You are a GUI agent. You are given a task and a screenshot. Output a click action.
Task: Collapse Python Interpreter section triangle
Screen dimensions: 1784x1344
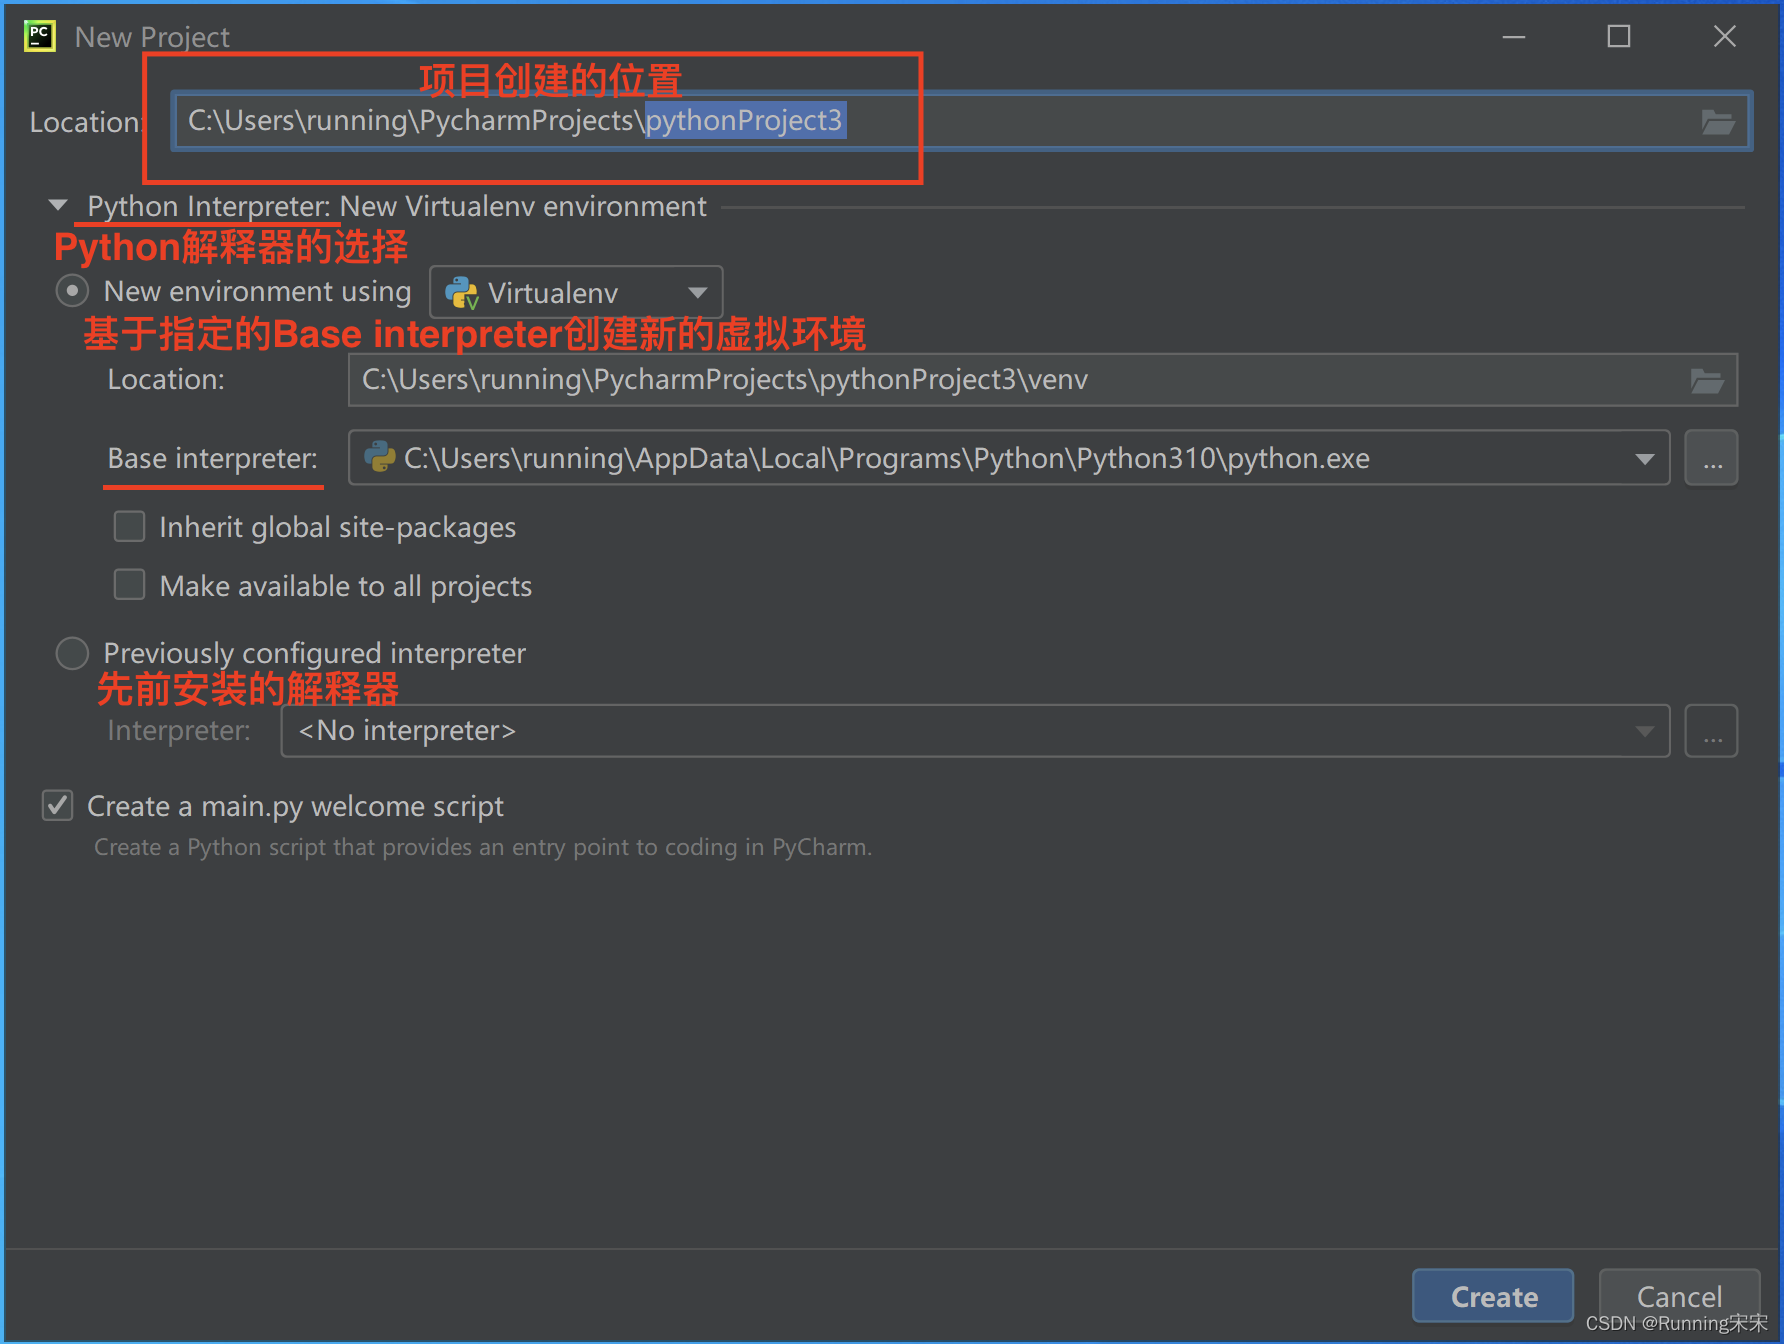point(58,205)
